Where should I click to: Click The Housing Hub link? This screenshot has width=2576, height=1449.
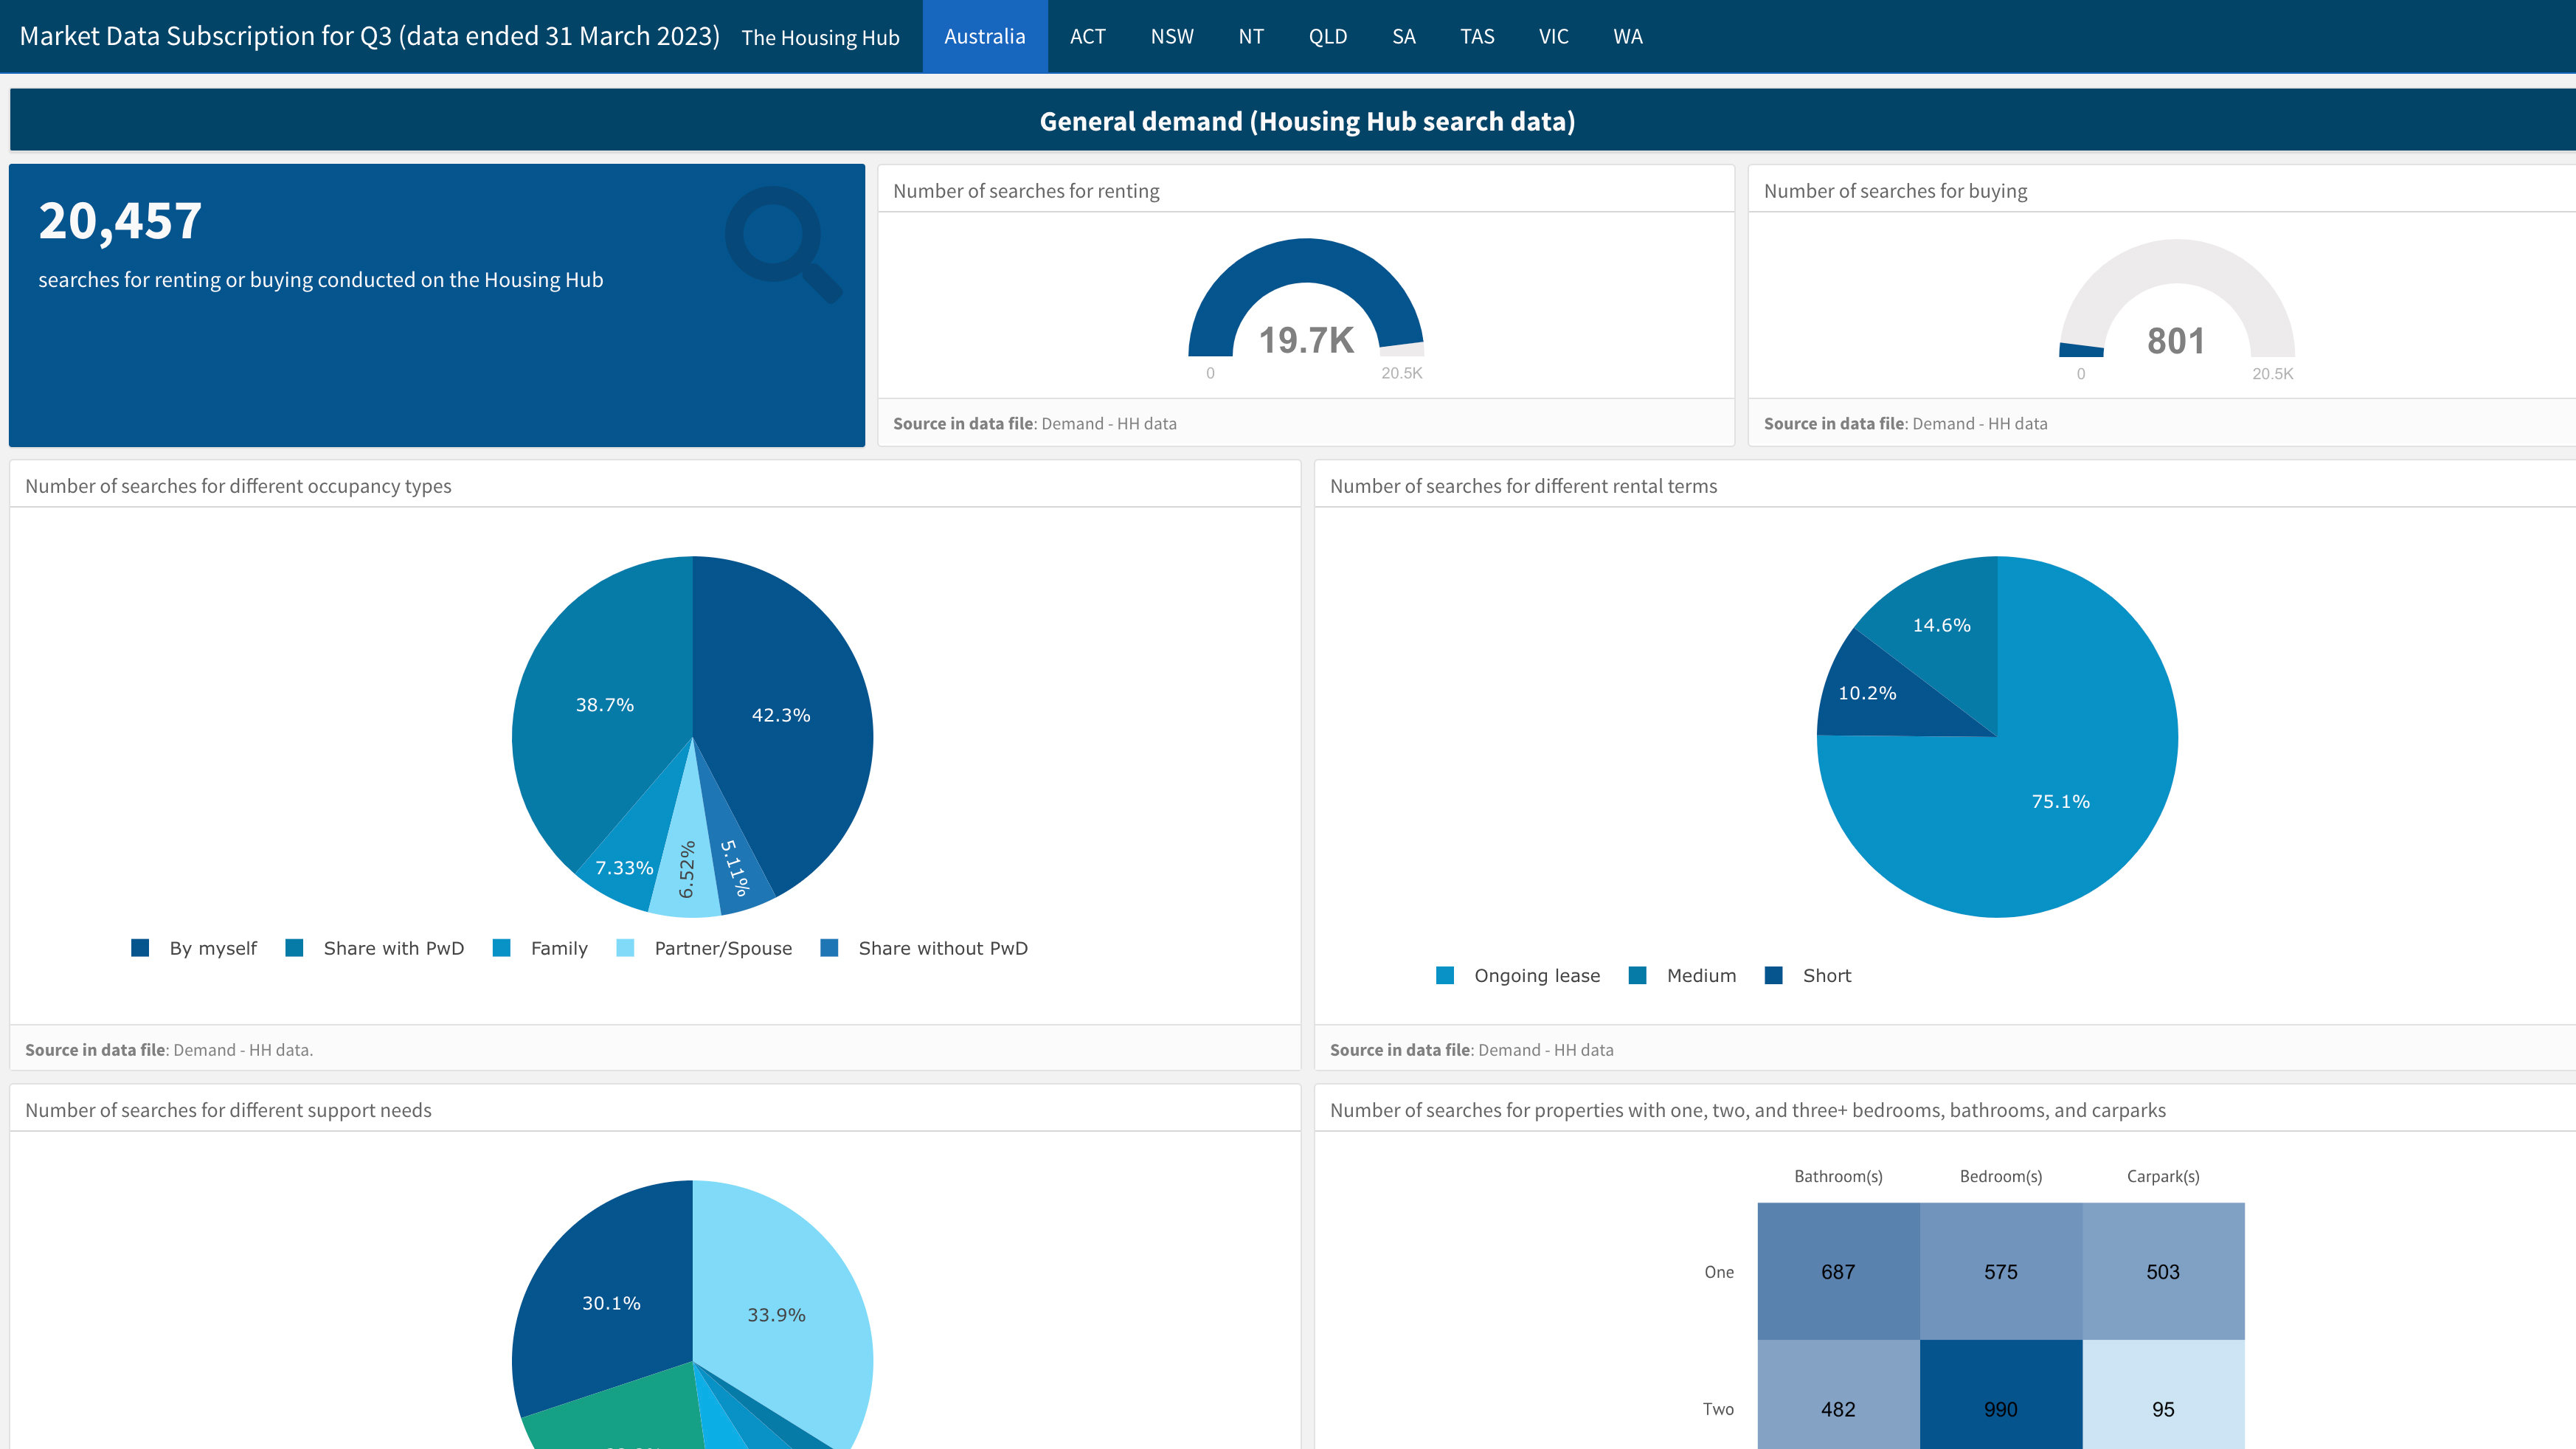coord(820,38)
